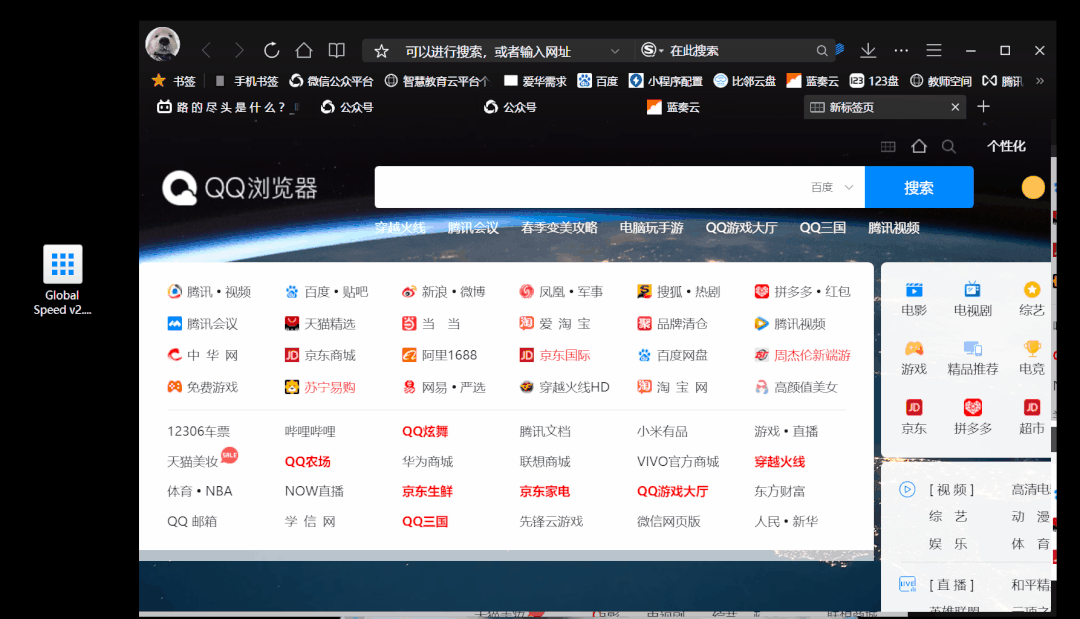Click into the main page search field
The width and height of the screenshot is (1080, 619).
(x=592, y=187)
